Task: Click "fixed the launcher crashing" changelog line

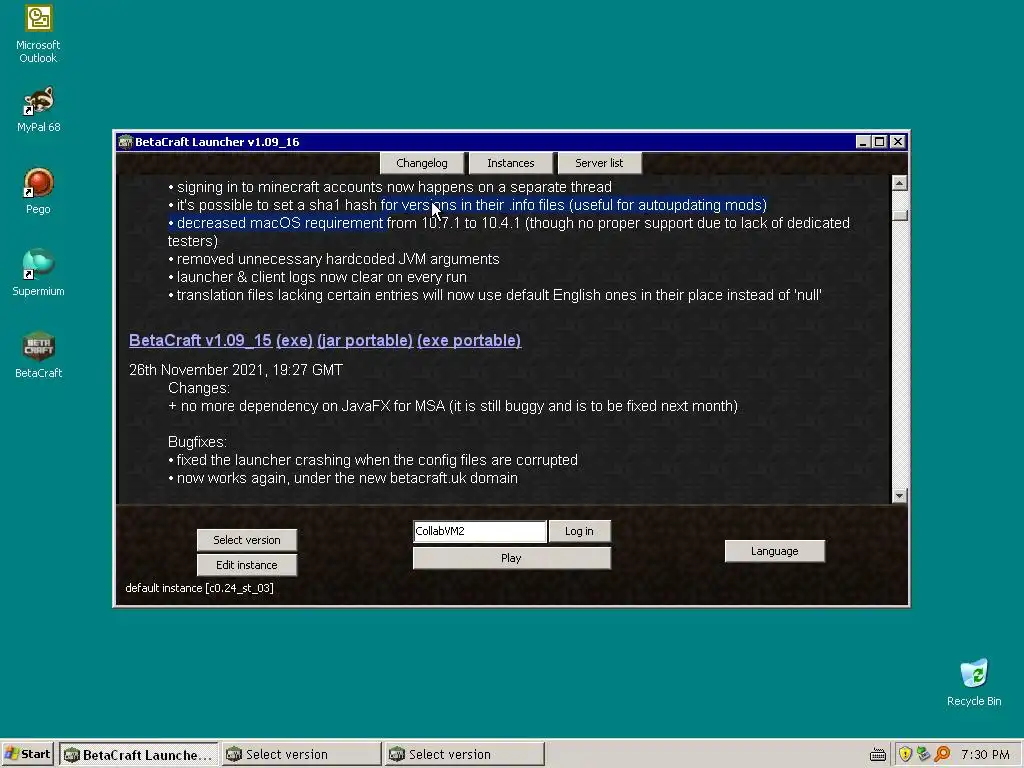Action: coord(373,460)
